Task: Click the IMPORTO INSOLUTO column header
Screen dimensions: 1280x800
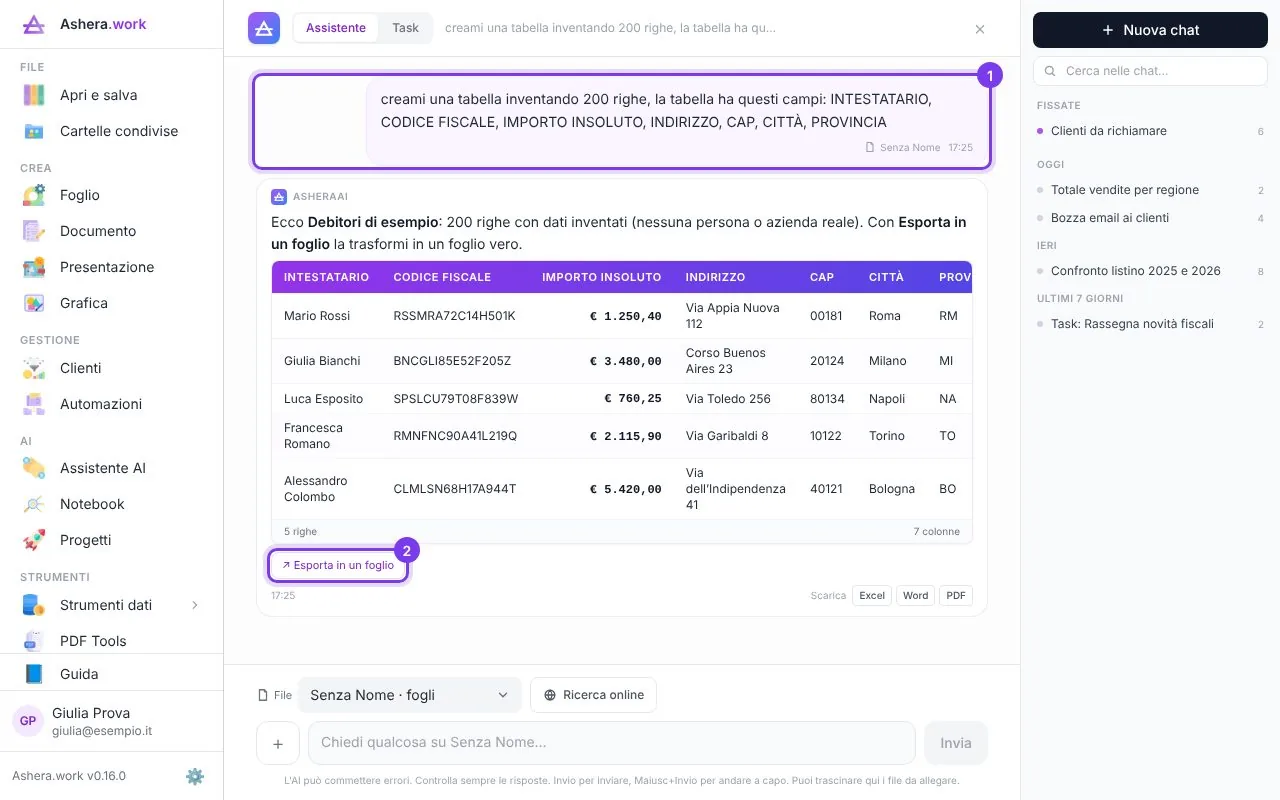Action: tap(602, 277)
